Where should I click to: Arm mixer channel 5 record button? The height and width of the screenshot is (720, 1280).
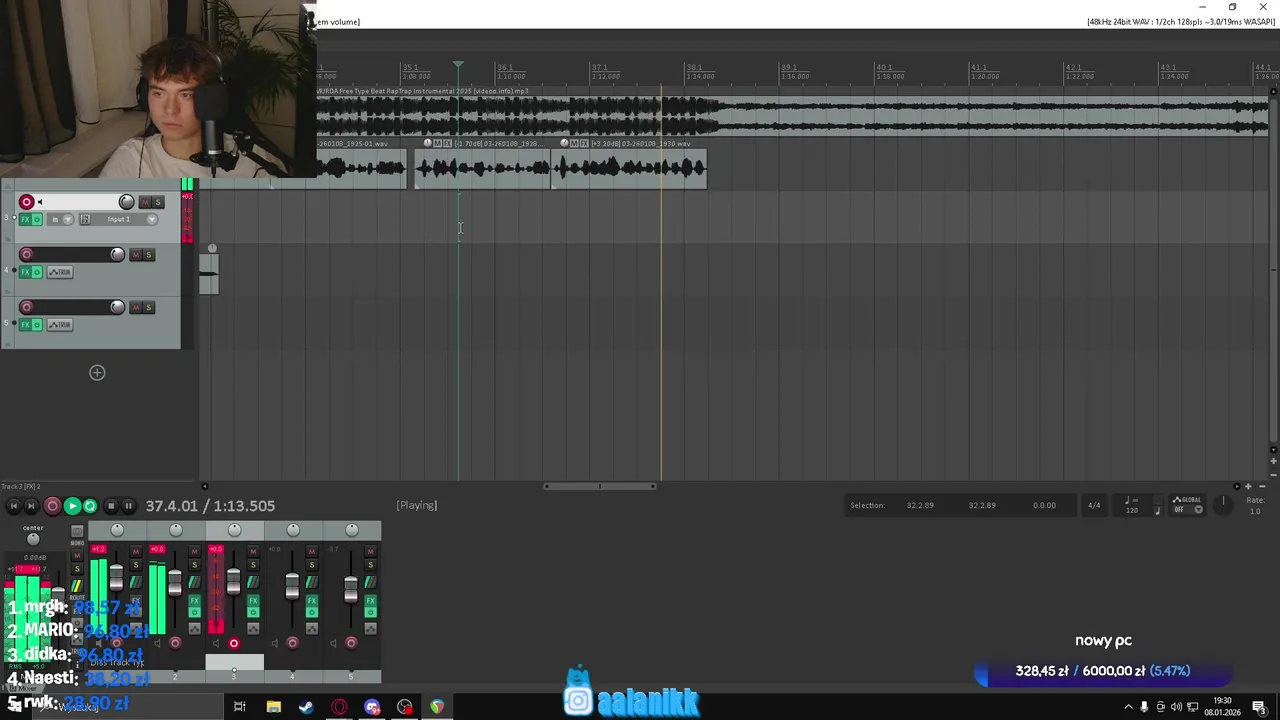pos(351,643)
